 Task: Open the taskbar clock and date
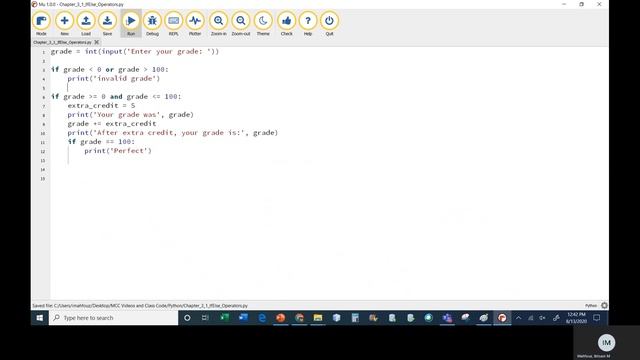pyautogui.click(x=576, y=318)
